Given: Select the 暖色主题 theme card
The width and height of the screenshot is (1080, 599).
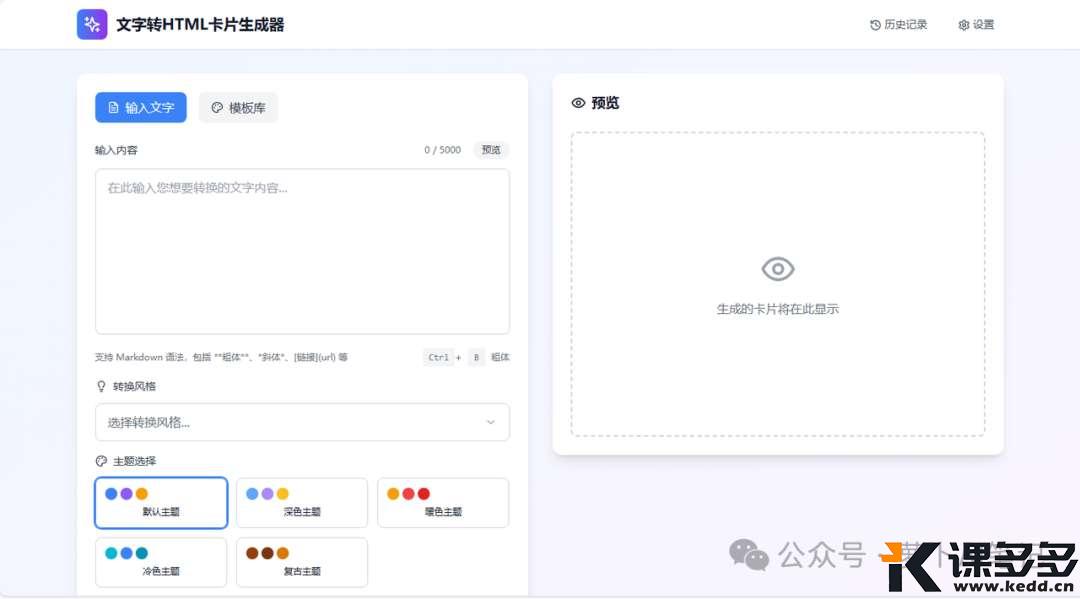Looking at the screenshot, I should coord(443,503).
